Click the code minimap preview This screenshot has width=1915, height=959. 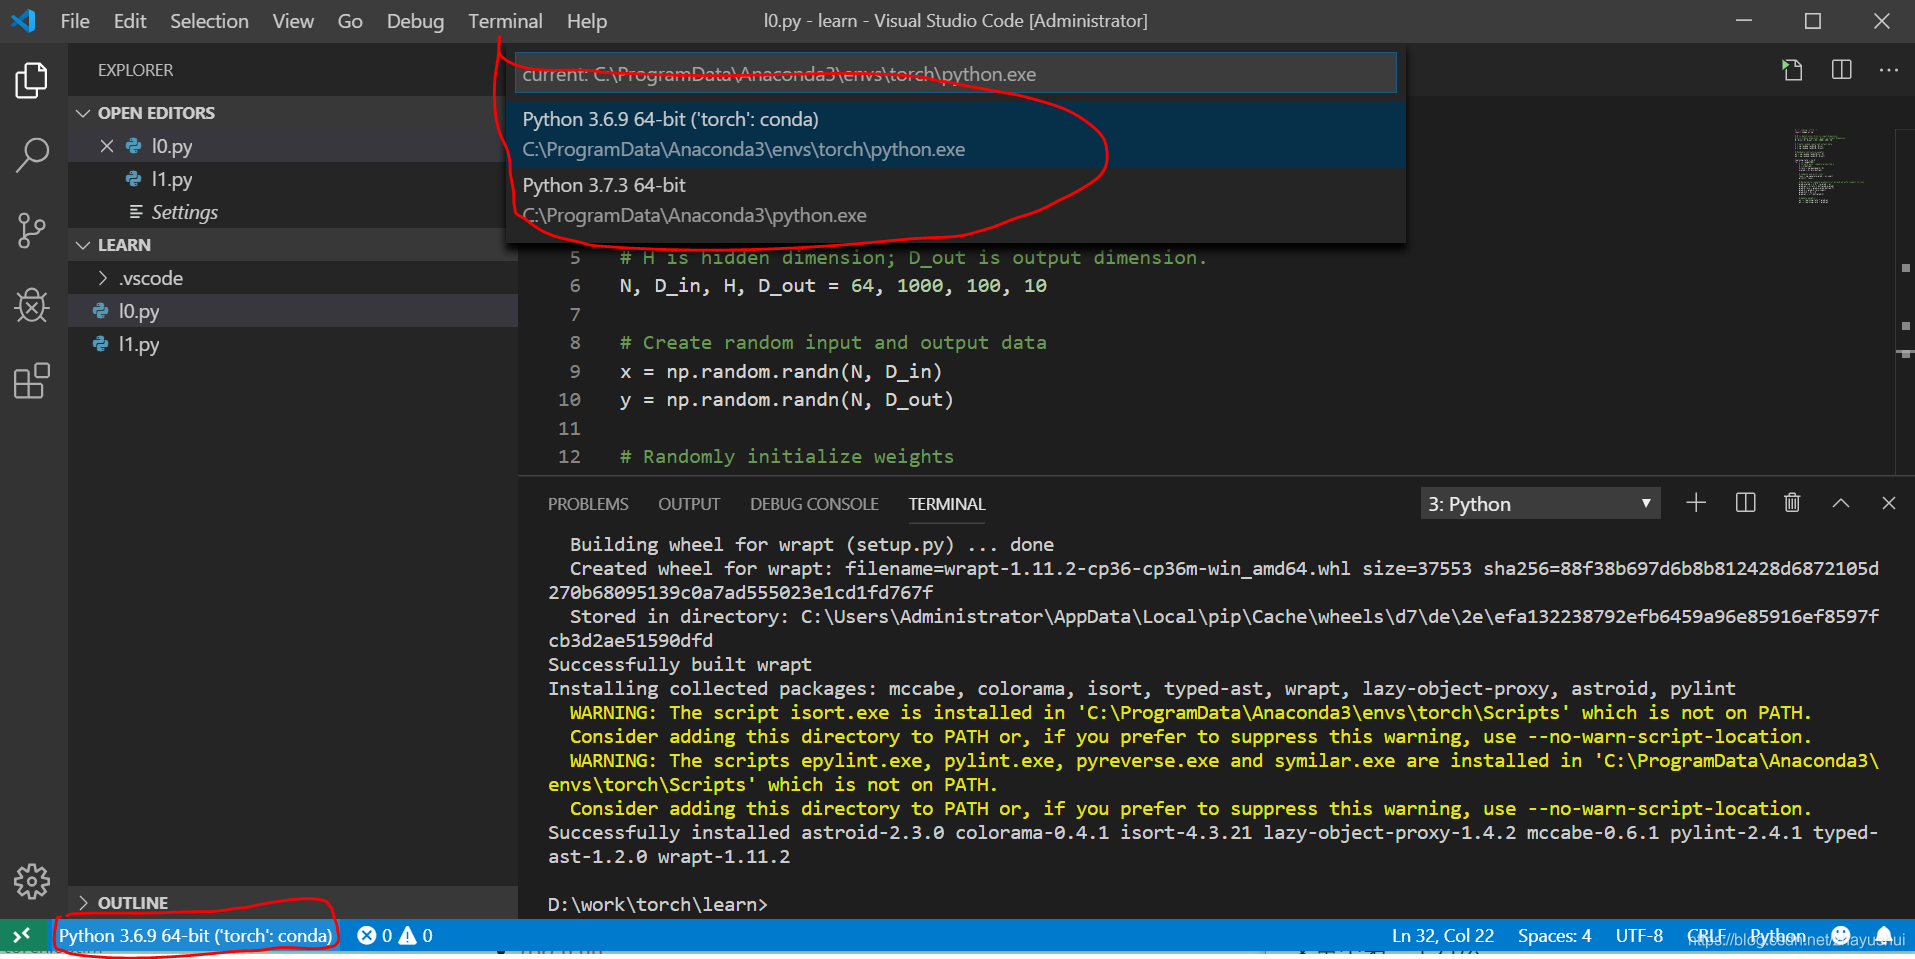(x=1830, y=166)
